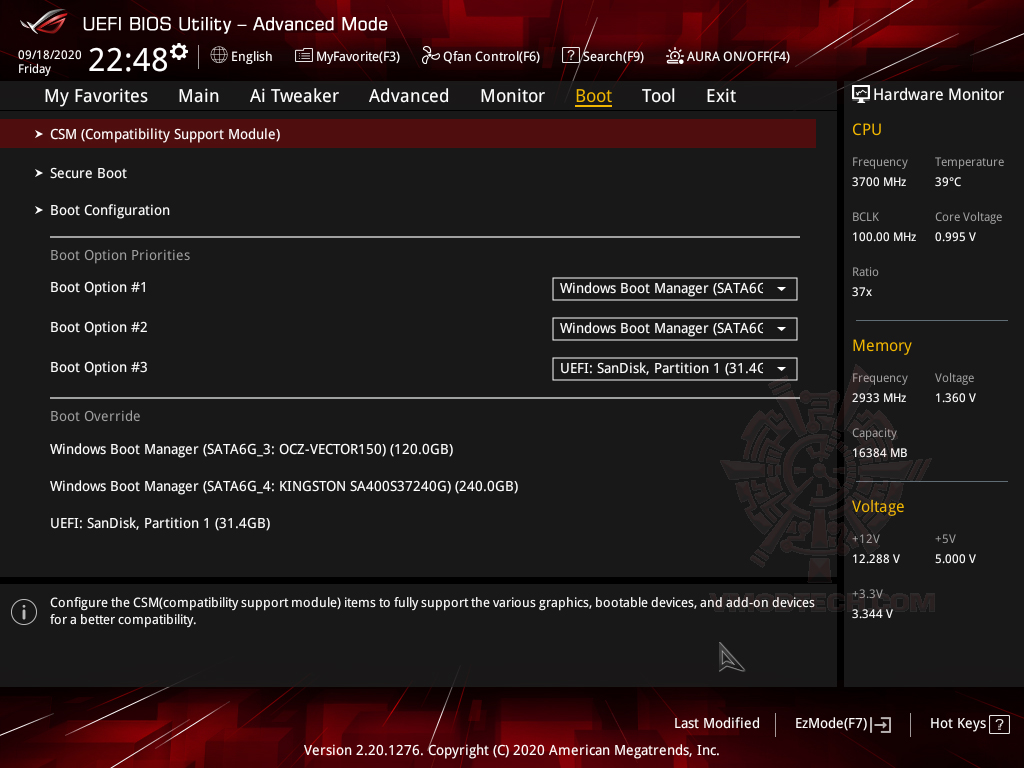The height and width of the screenshot is (768, 1024).
Task: Open Qfan Control with the fan icon
Action: coord(429,56)
